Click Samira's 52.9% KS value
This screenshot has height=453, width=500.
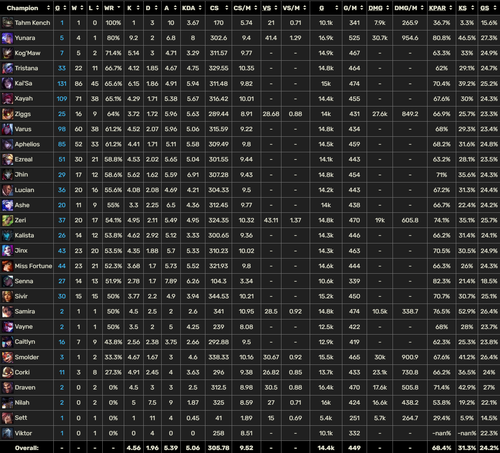coord(467,312)
